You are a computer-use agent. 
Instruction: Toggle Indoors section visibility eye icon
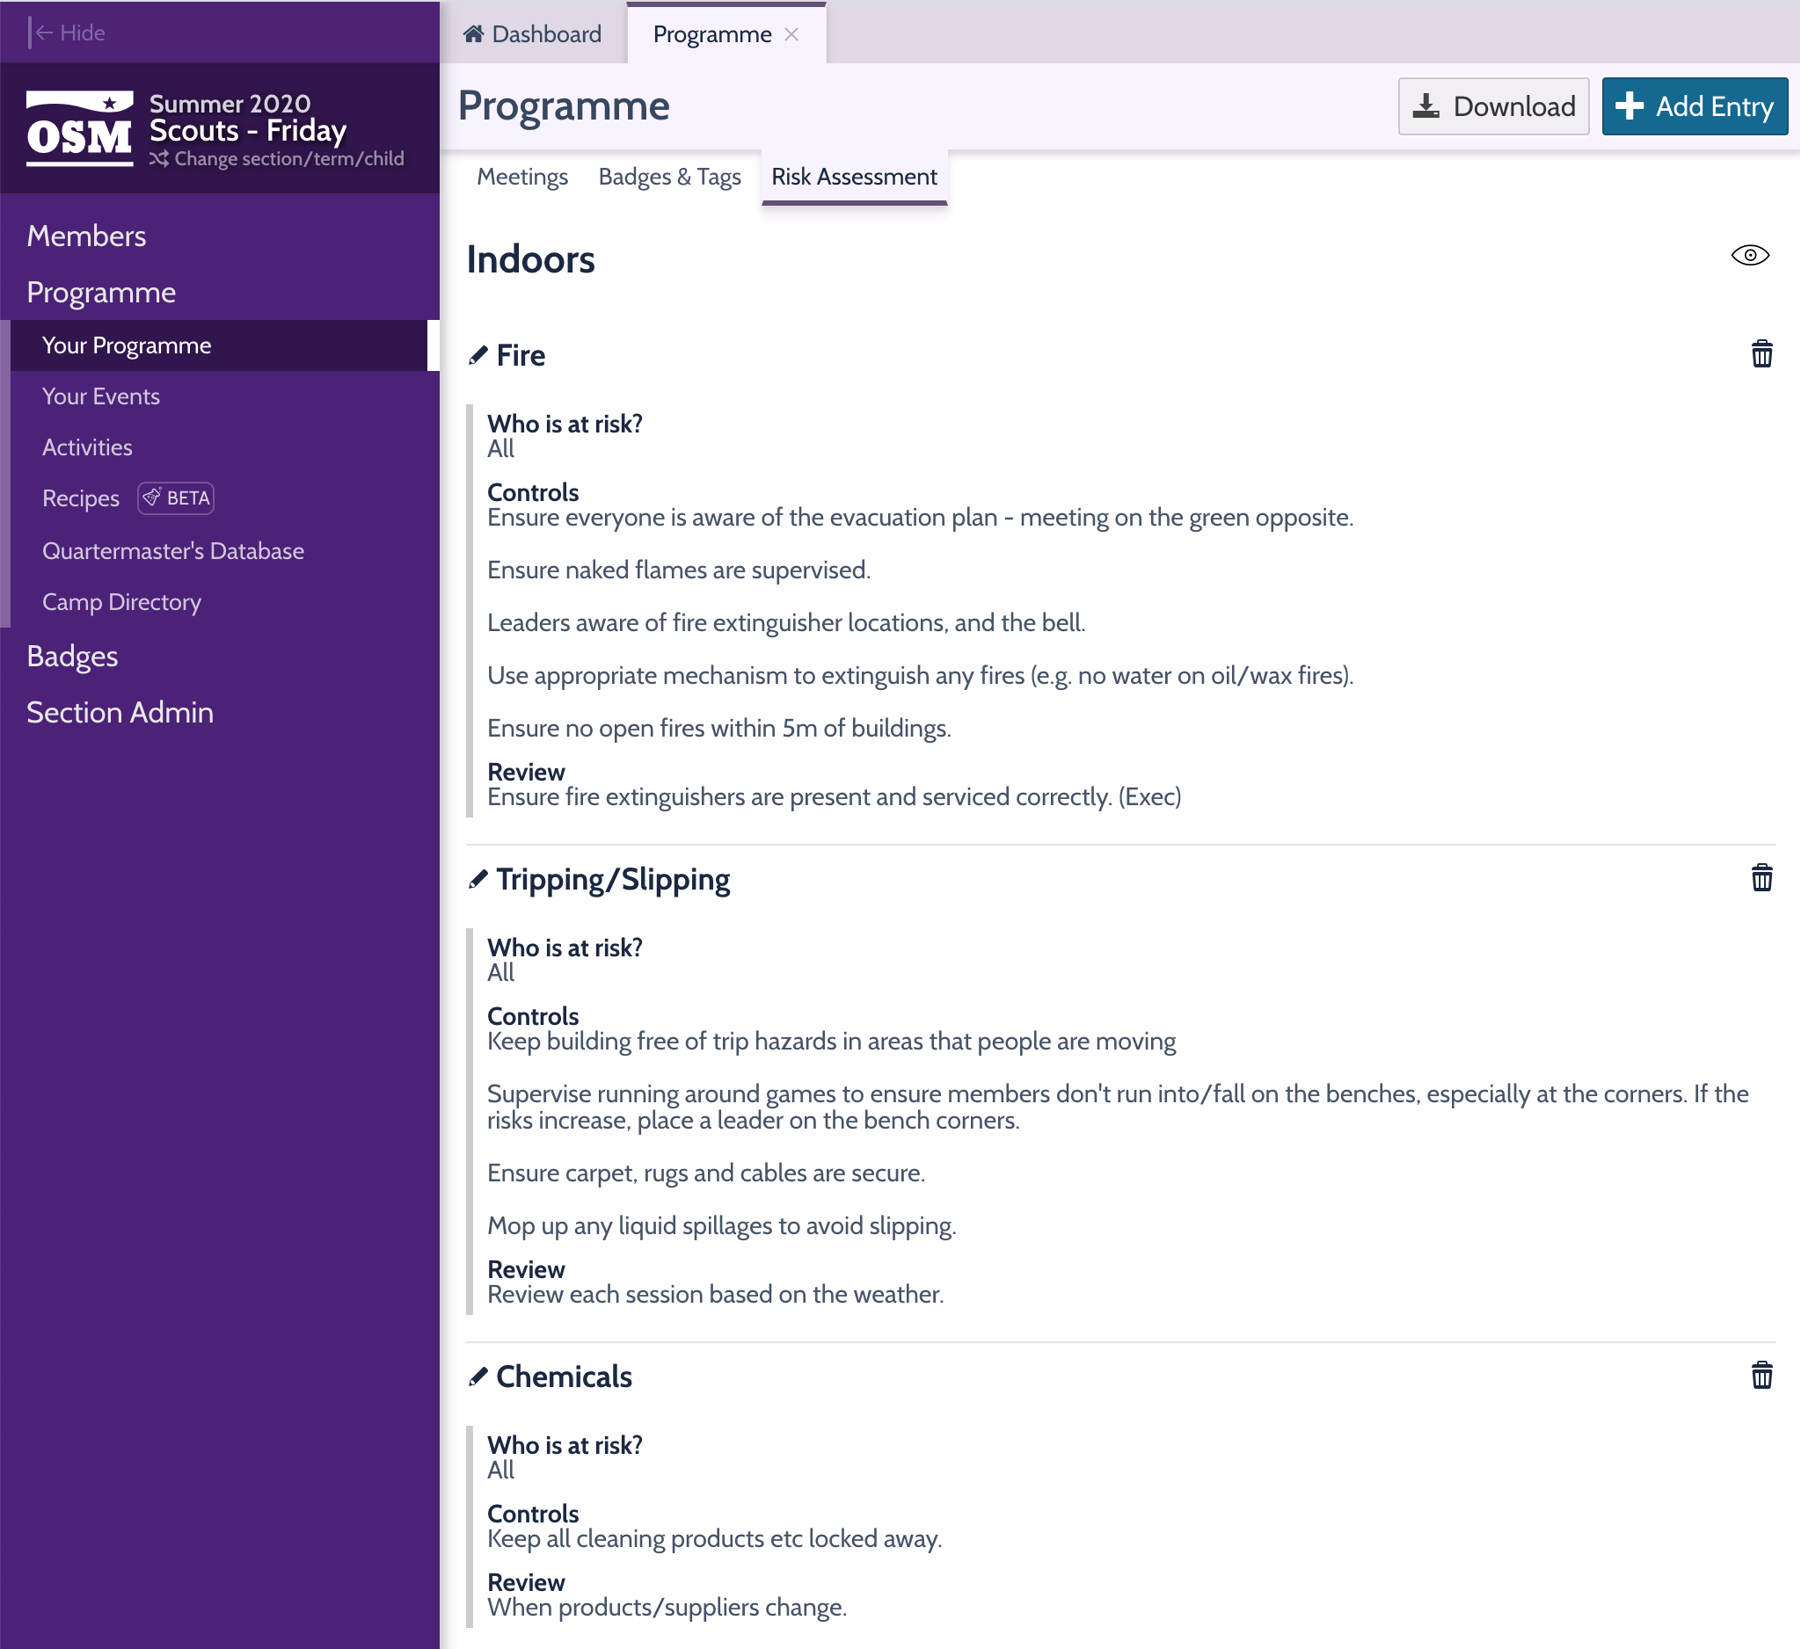(x=1749, y=256)
